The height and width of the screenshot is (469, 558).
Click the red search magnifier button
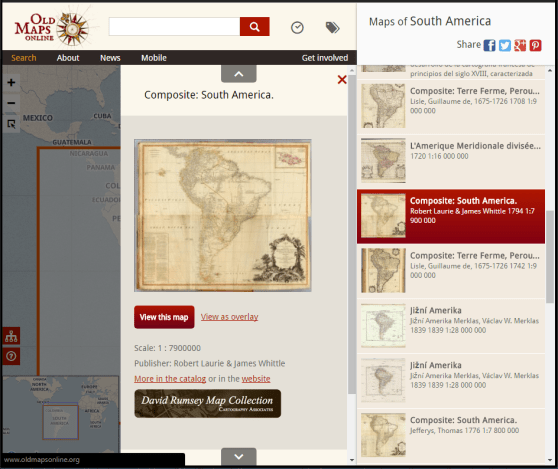(254, 27)
